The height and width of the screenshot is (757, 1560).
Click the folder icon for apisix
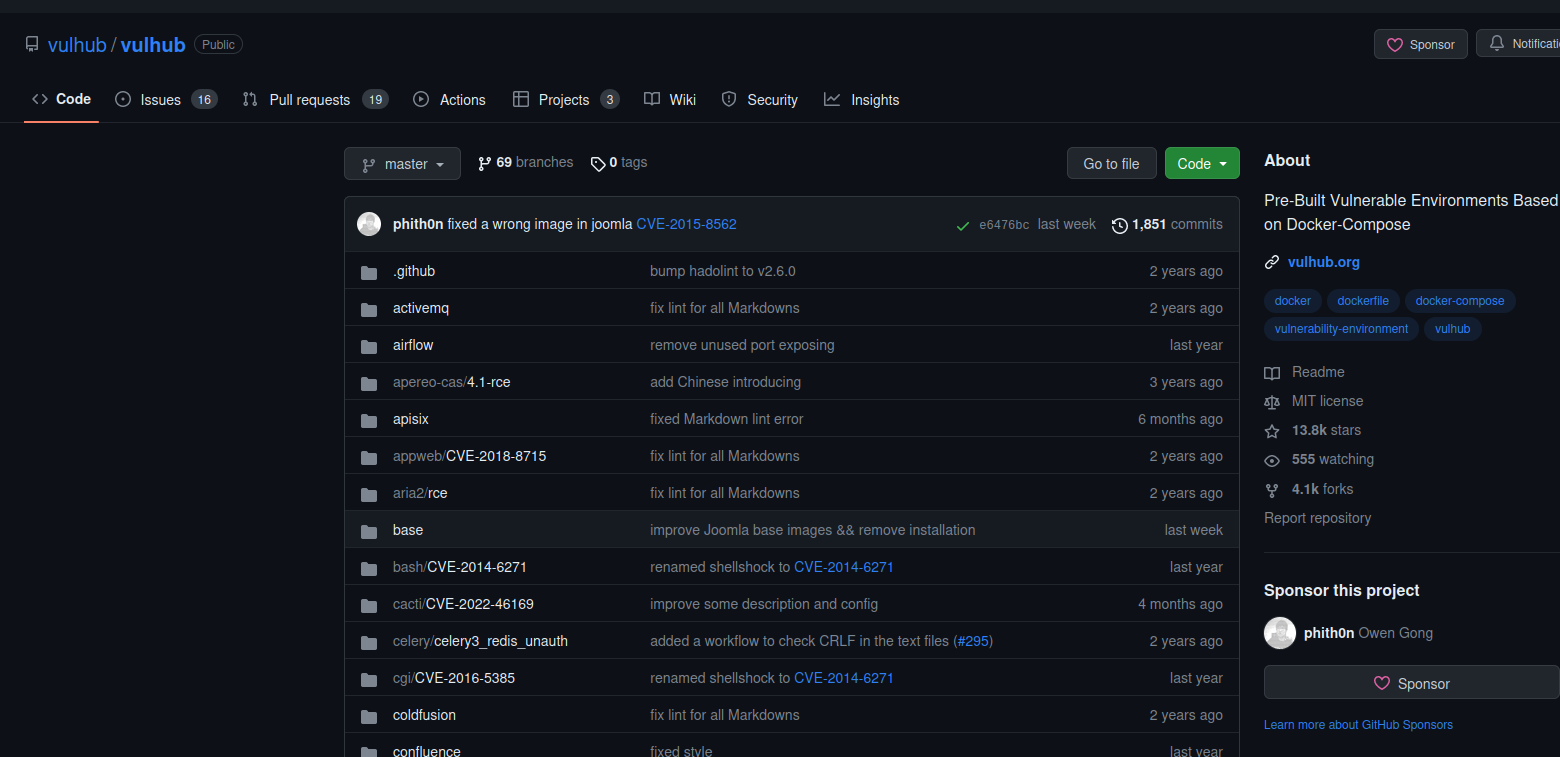[x=369, y=420]
